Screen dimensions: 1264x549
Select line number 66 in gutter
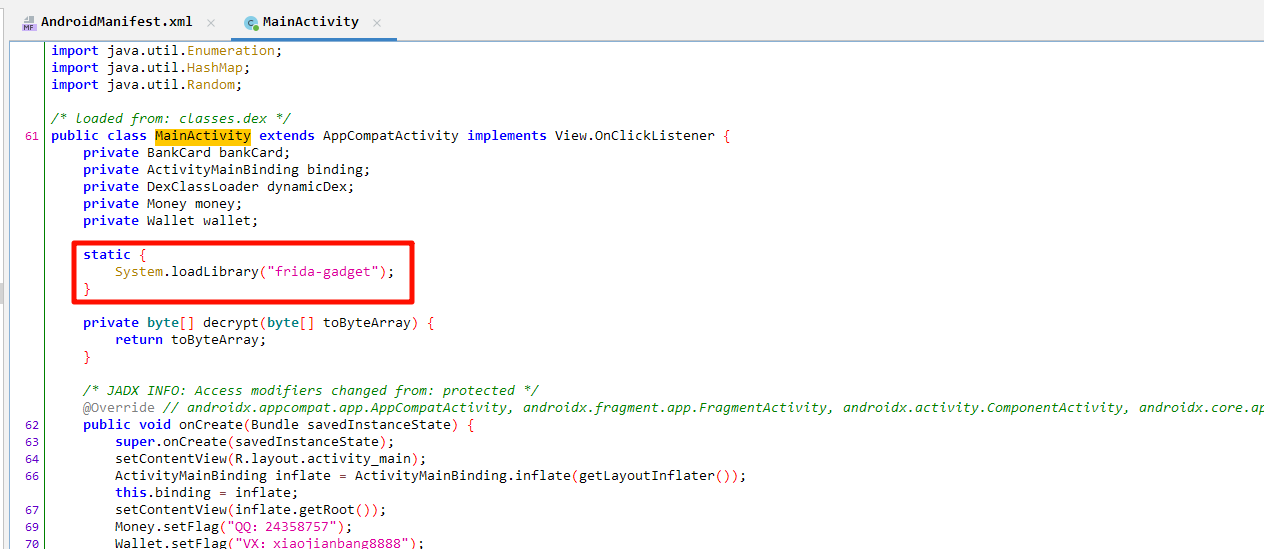[x=31, y=476]
